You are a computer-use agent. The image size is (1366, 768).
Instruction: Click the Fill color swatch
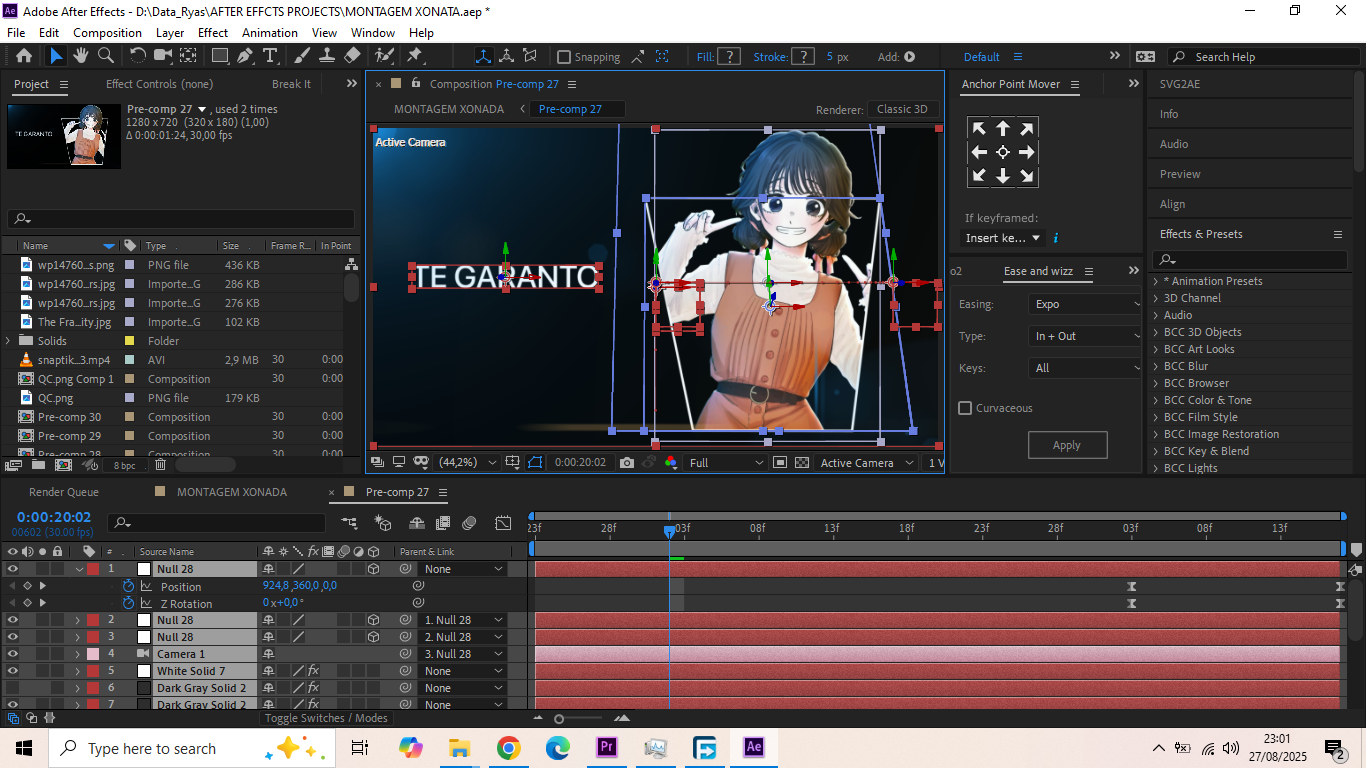pyautogui.click(x=730, y=57)
